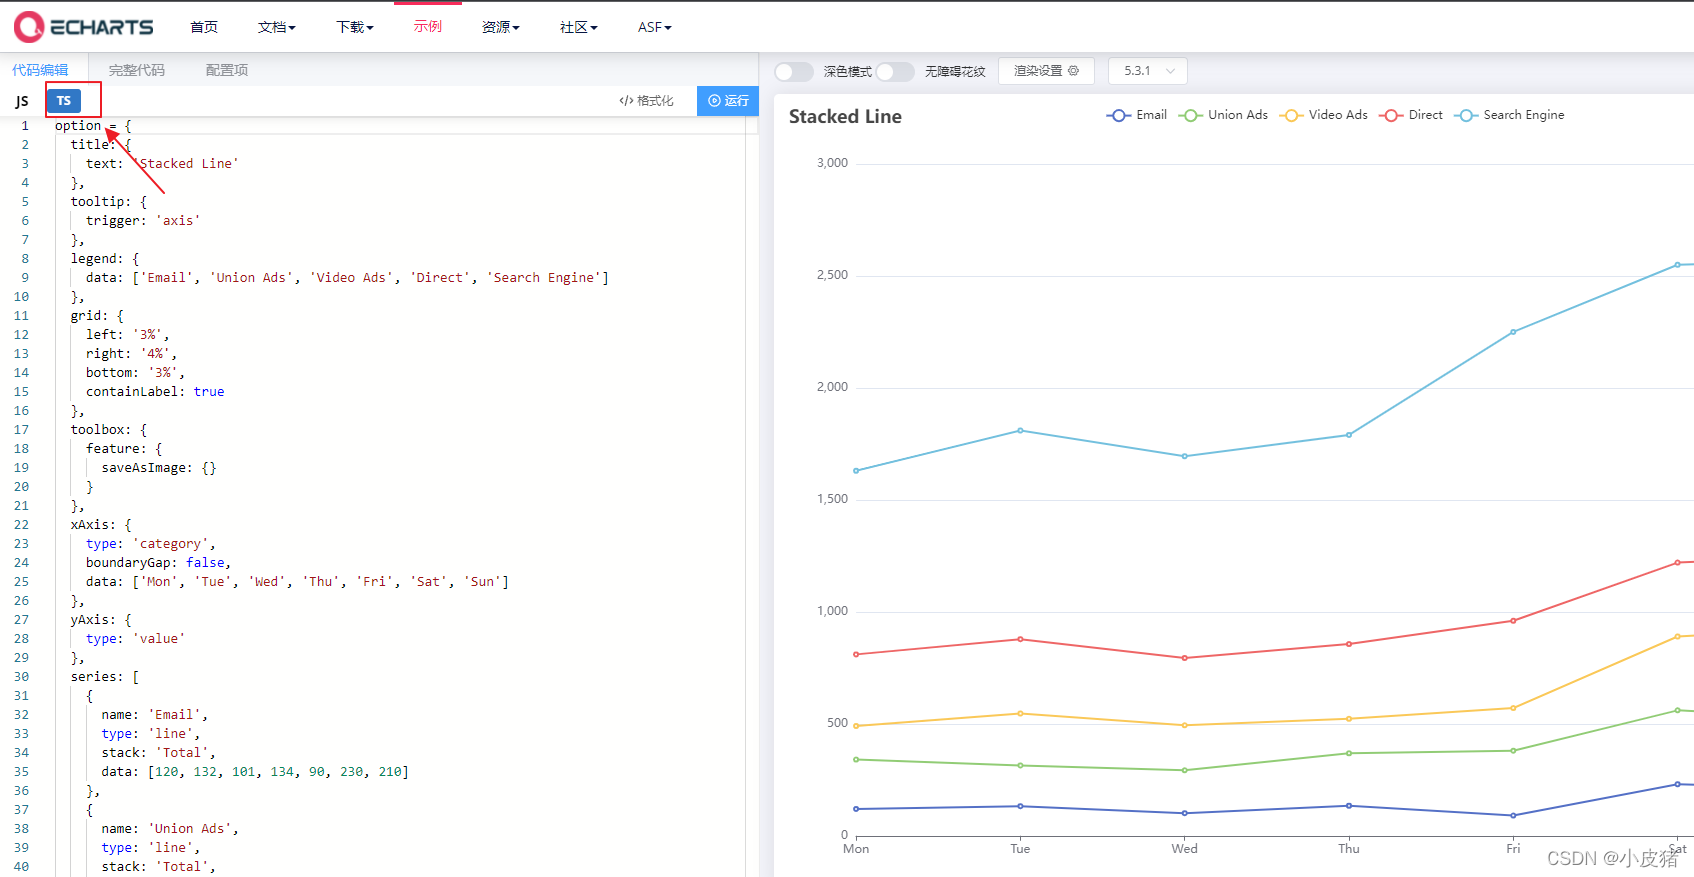
Task: Toggle the Search Engine legend marker
Action: pos(1466,116)
